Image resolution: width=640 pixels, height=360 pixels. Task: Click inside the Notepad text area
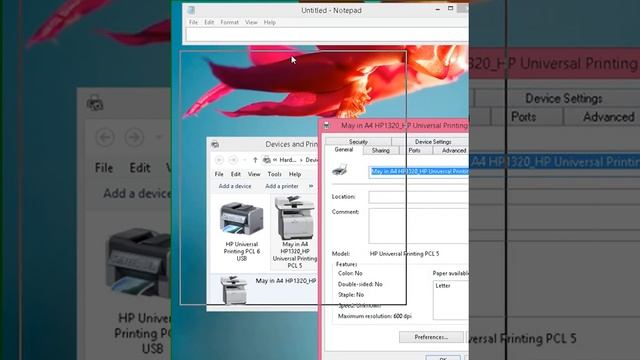click(x=327, y=35)
